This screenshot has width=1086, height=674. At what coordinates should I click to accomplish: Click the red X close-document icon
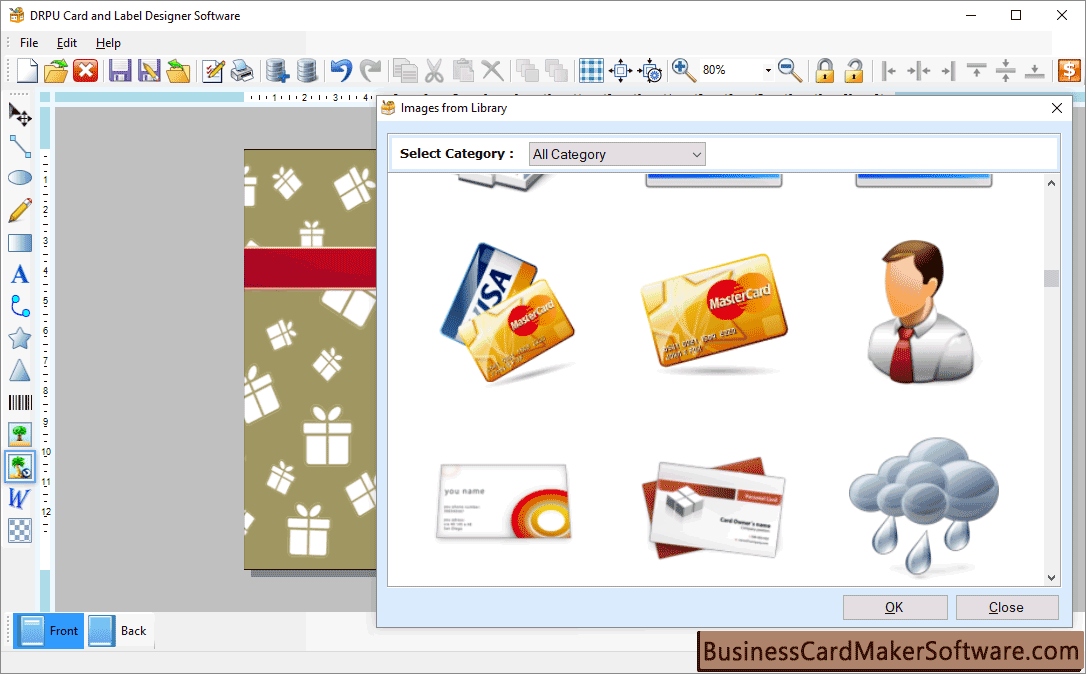[85, 71]
